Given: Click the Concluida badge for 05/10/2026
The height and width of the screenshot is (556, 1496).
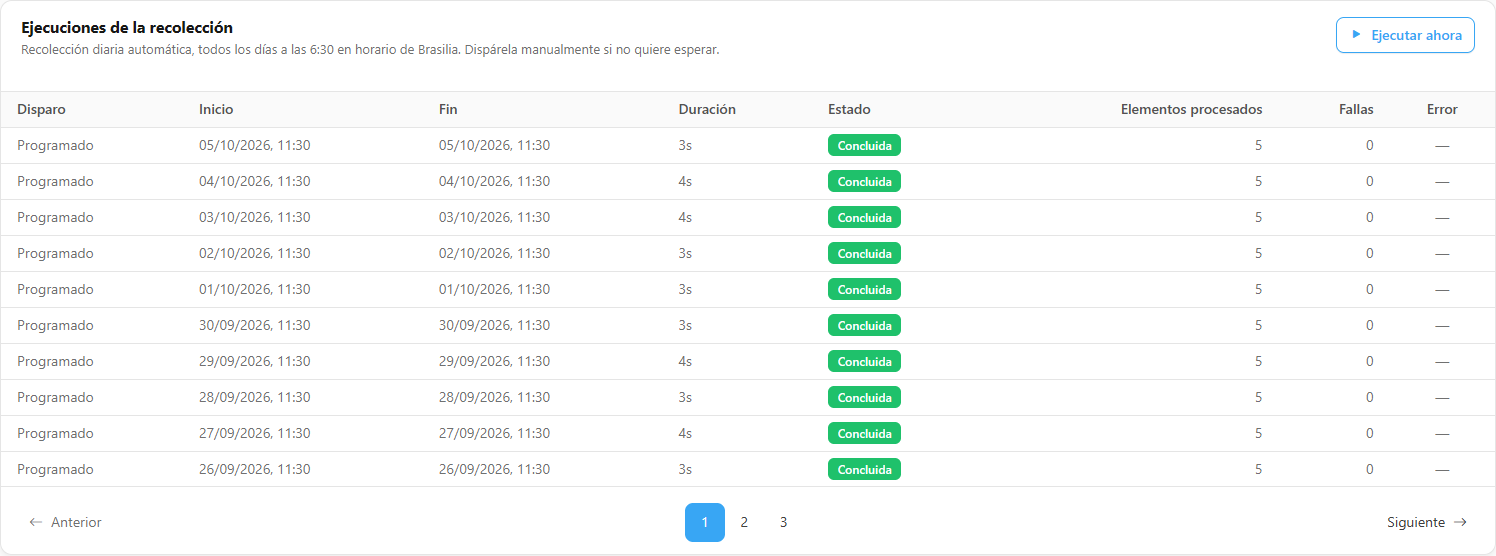Looking at the screenshot, I should pyautogui.click(x=864, y=145).
